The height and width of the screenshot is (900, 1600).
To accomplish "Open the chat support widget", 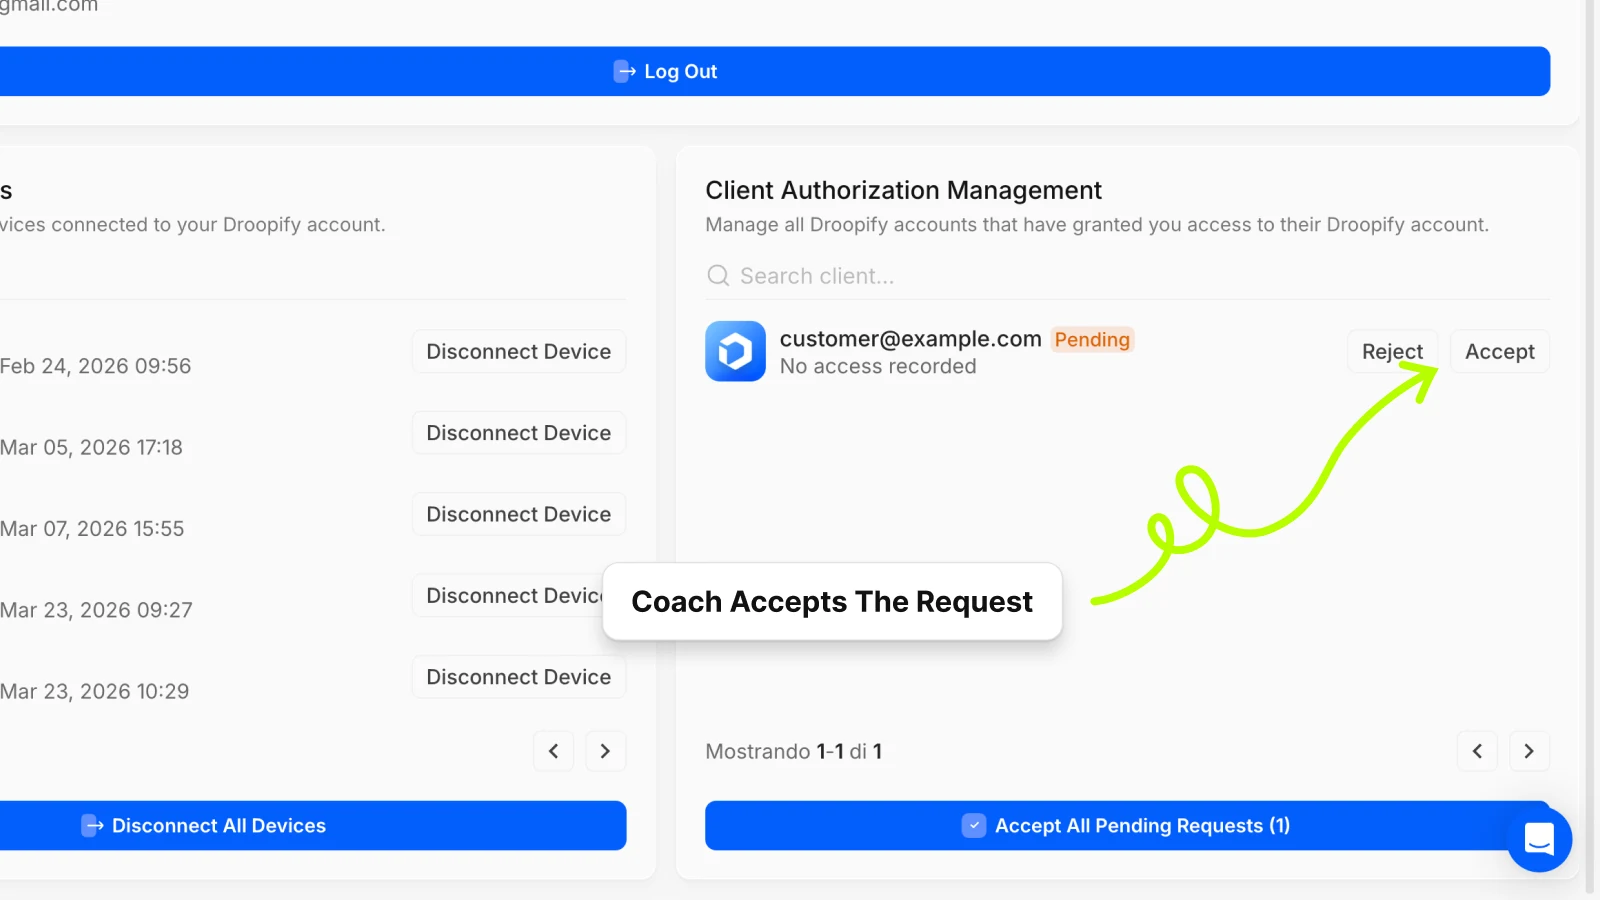I will click(1539, 839).
